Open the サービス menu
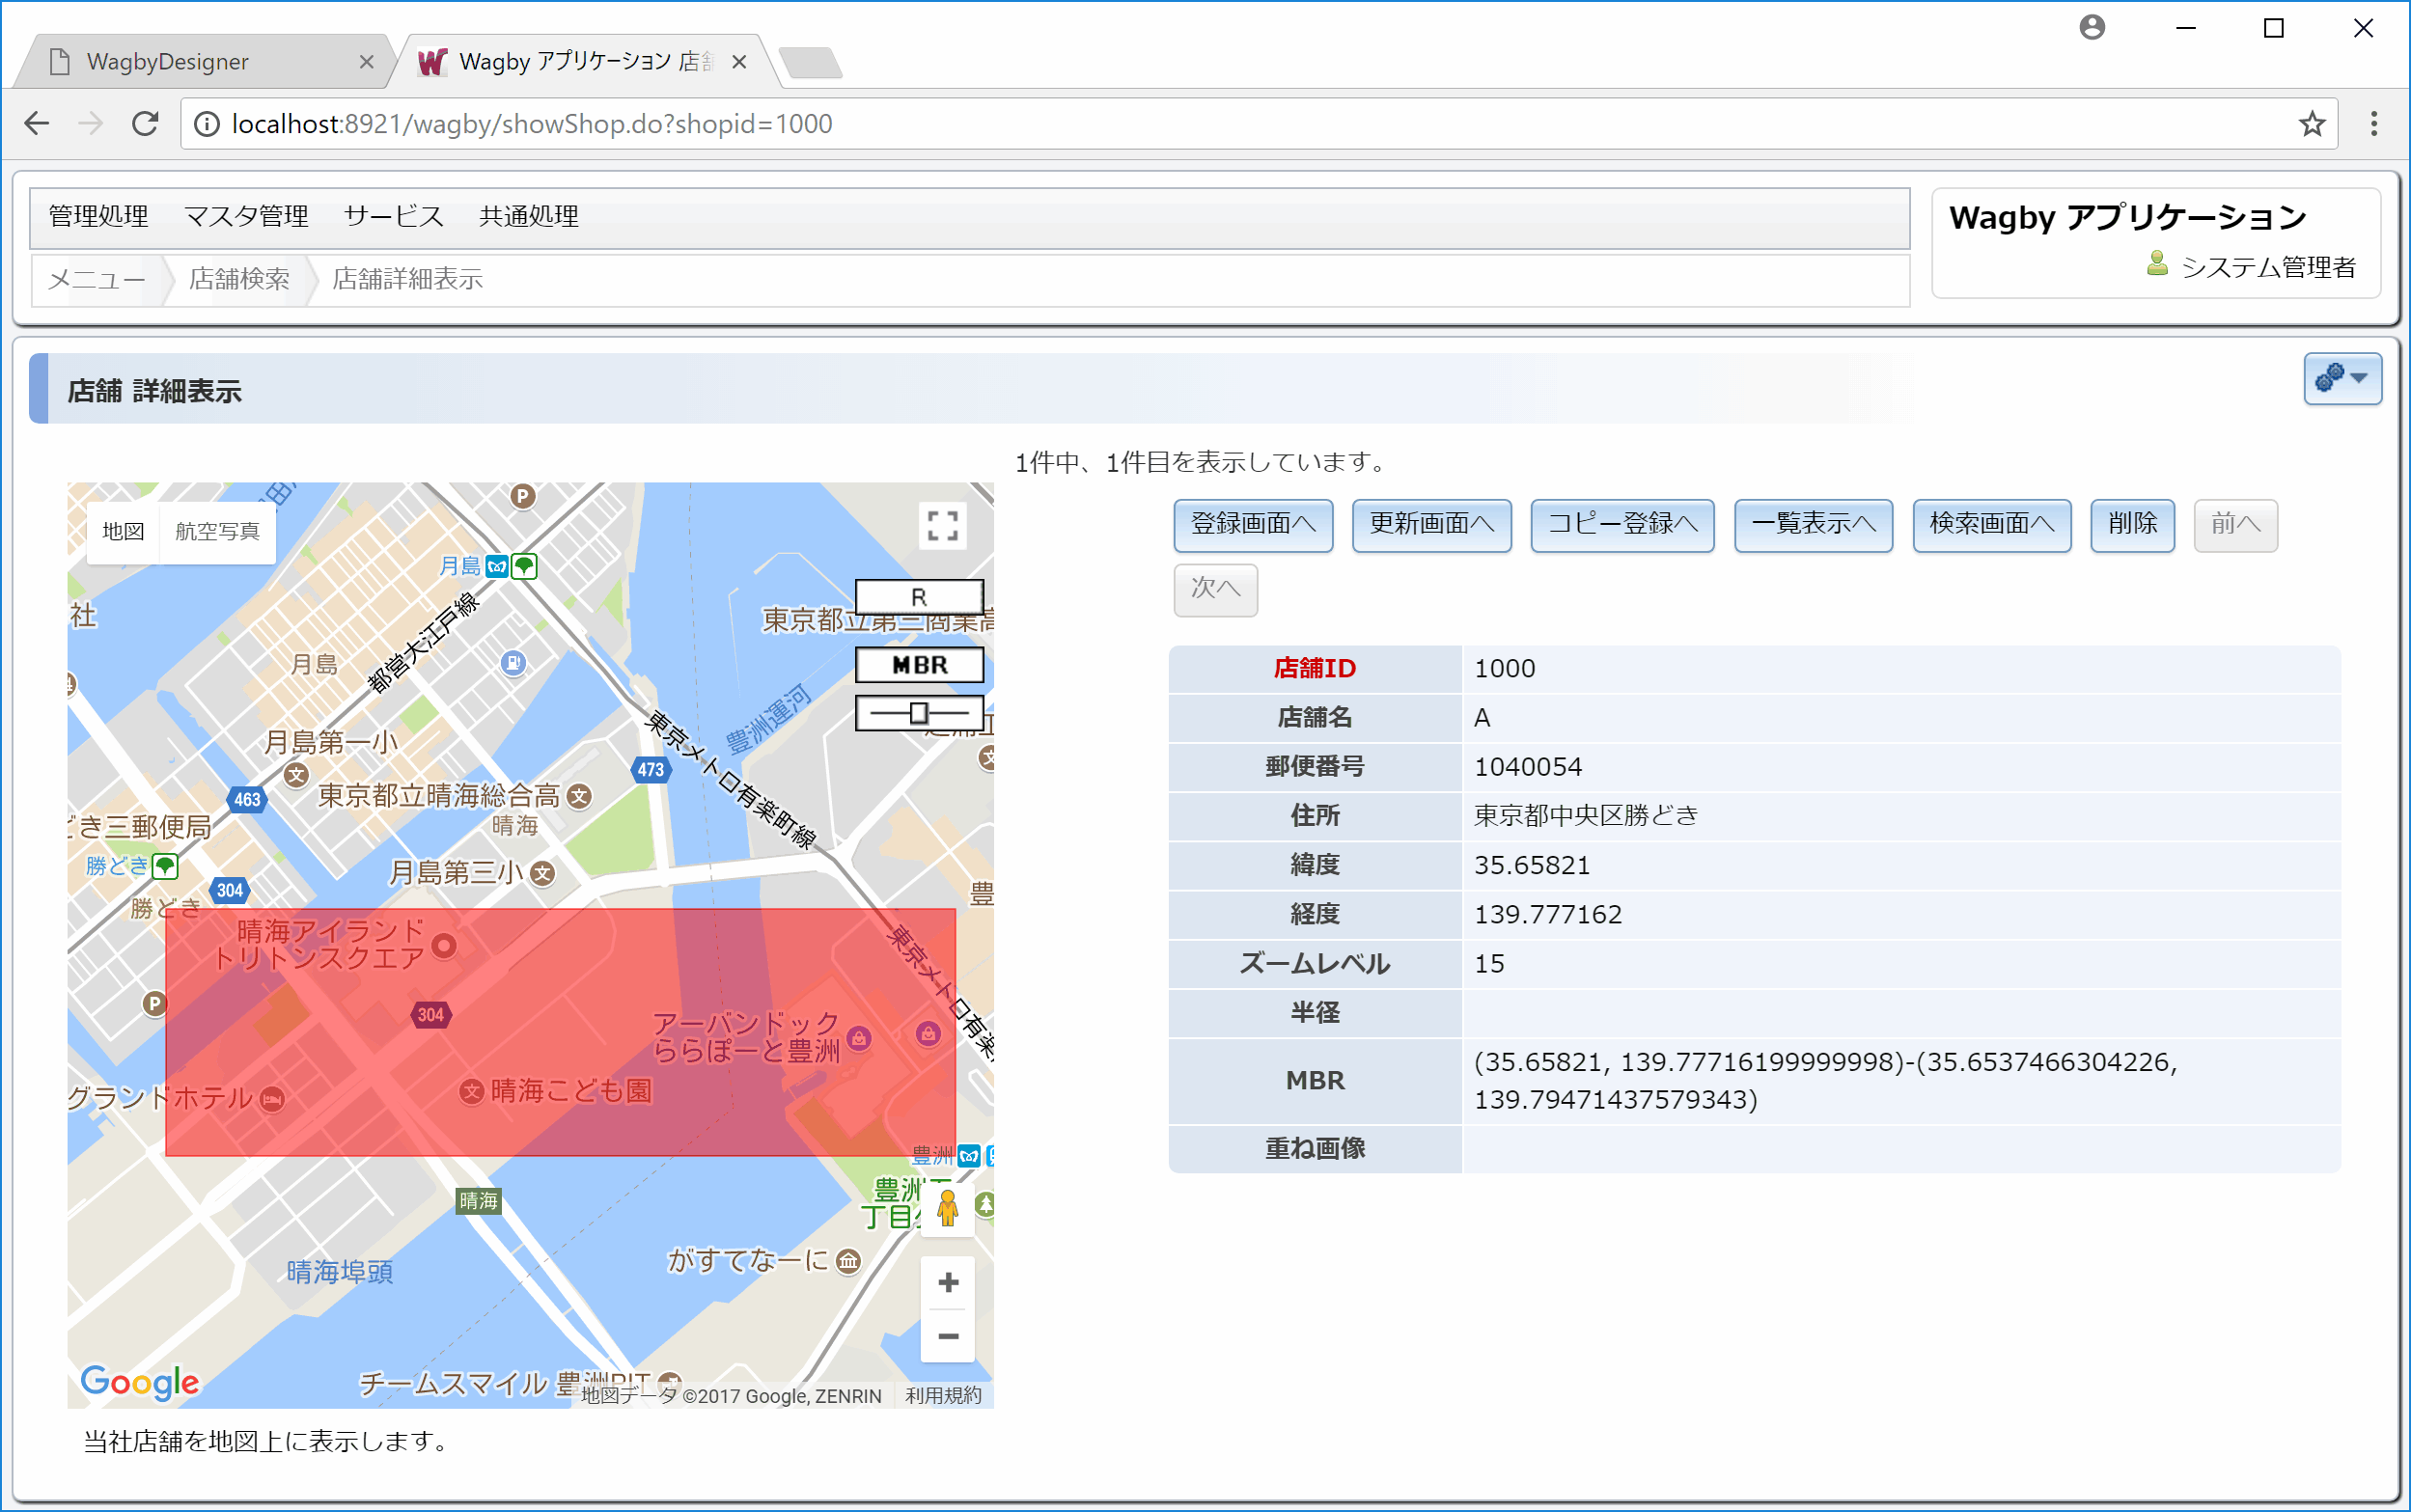 pos(393,216)
